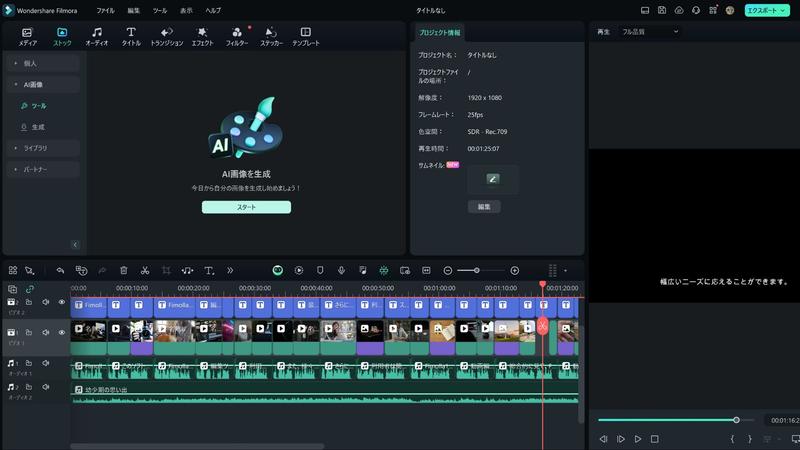Image resolution: width=800 pixels, height=450 pixels.
Task: Select 生成 under AI画像
Action: tap(38, 127)
